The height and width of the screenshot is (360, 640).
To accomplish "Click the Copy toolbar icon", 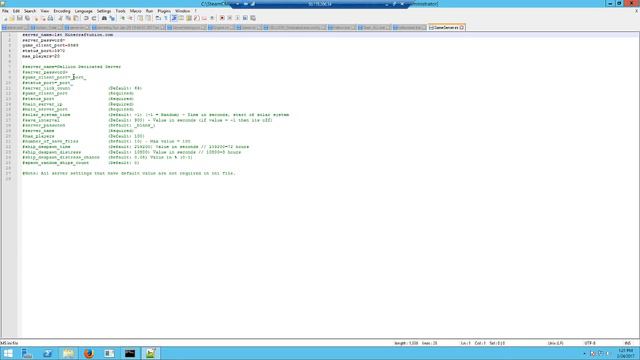I will click(68, 18).
